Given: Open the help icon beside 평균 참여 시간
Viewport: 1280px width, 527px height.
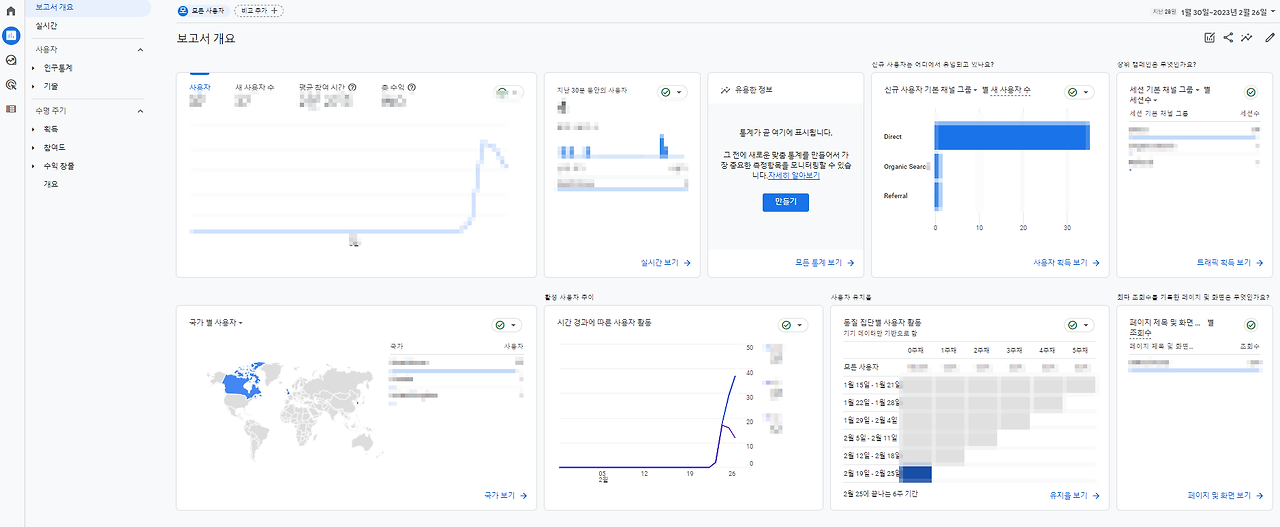Looking at the screenshot, I should coord(352,88).
